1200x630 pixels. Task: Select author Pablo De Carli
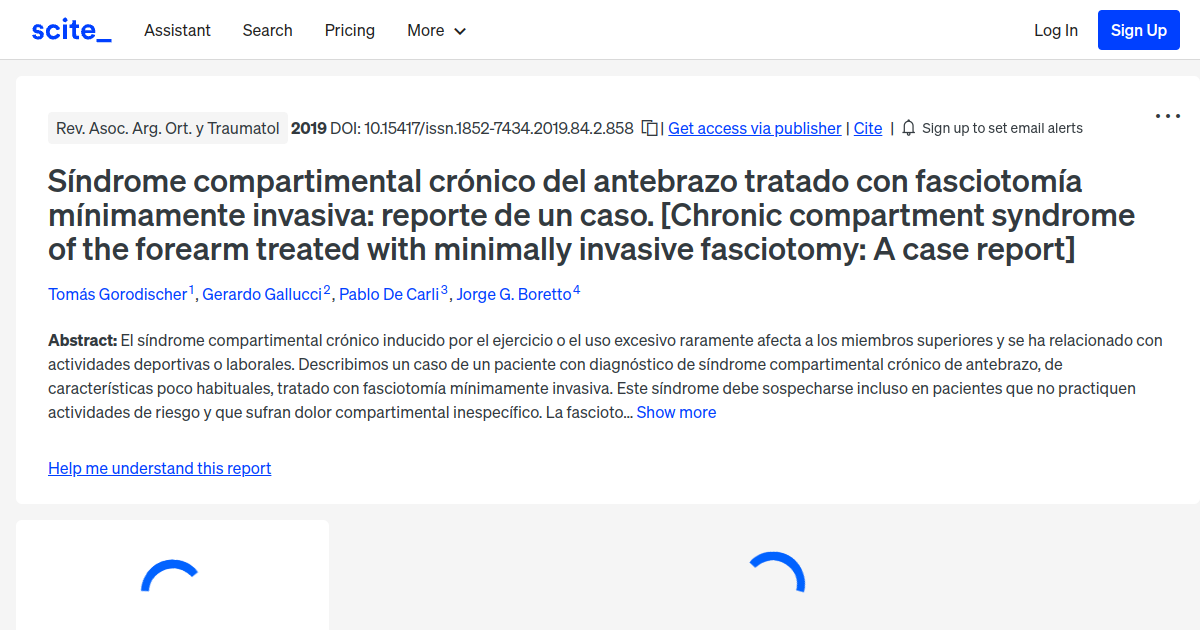[x=387, y=294]
